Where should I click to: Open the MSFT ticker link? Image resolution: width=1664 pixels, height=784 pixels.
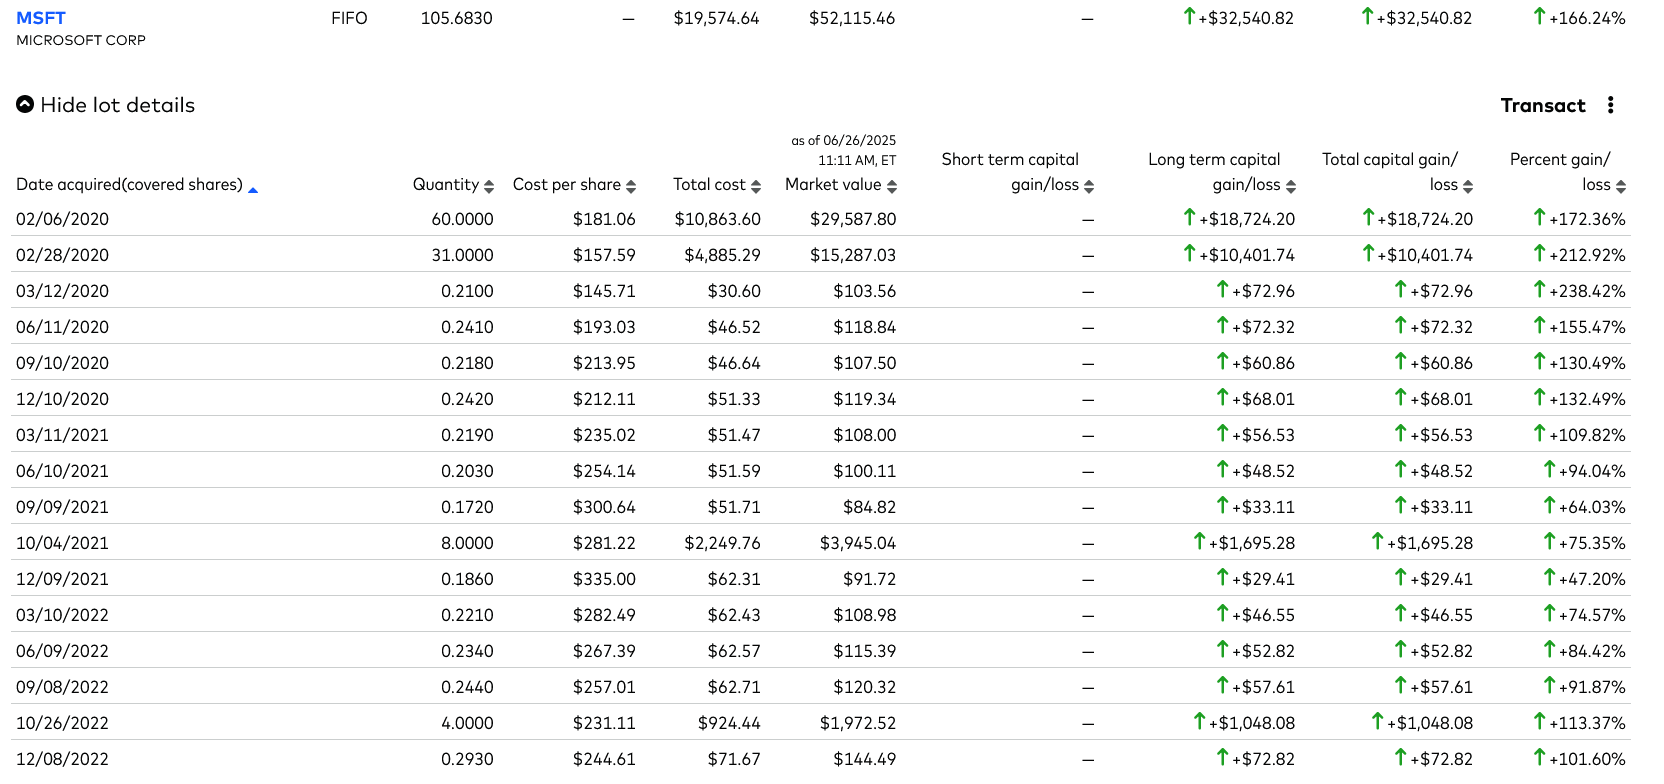pos(41,18)
